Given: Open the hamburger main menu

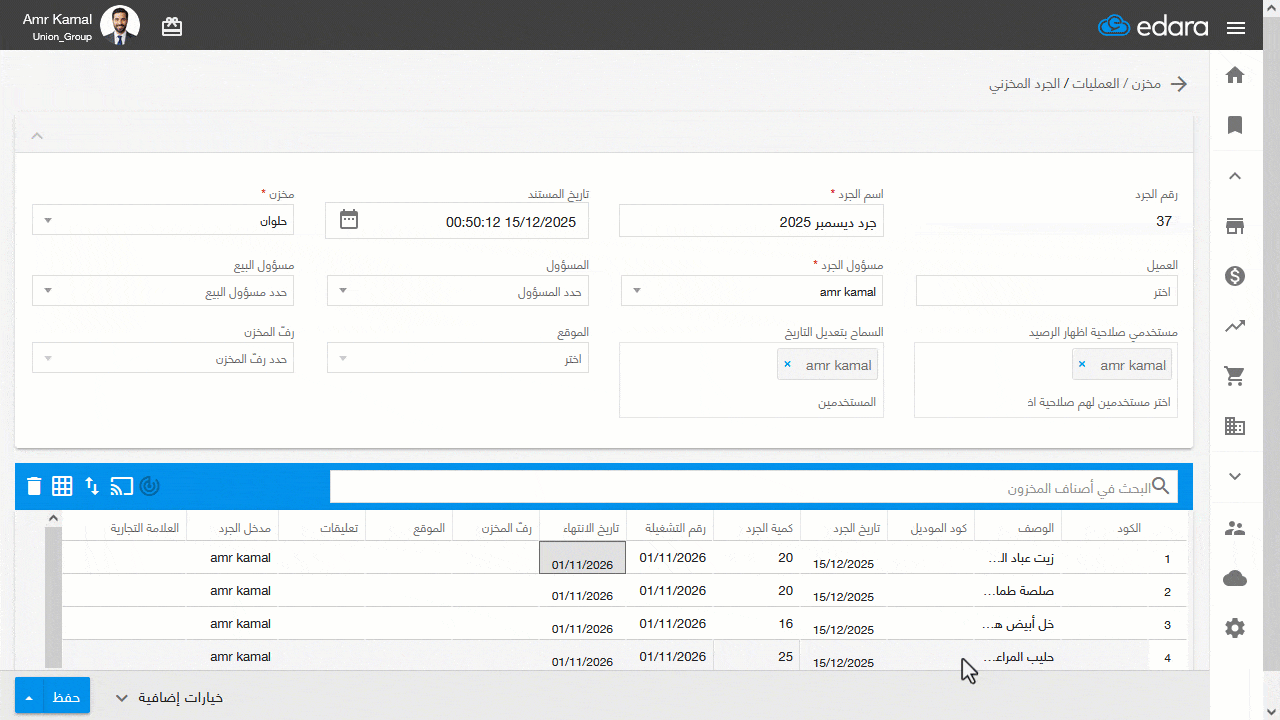Looking at the screenshot, I should [1235, 27].
